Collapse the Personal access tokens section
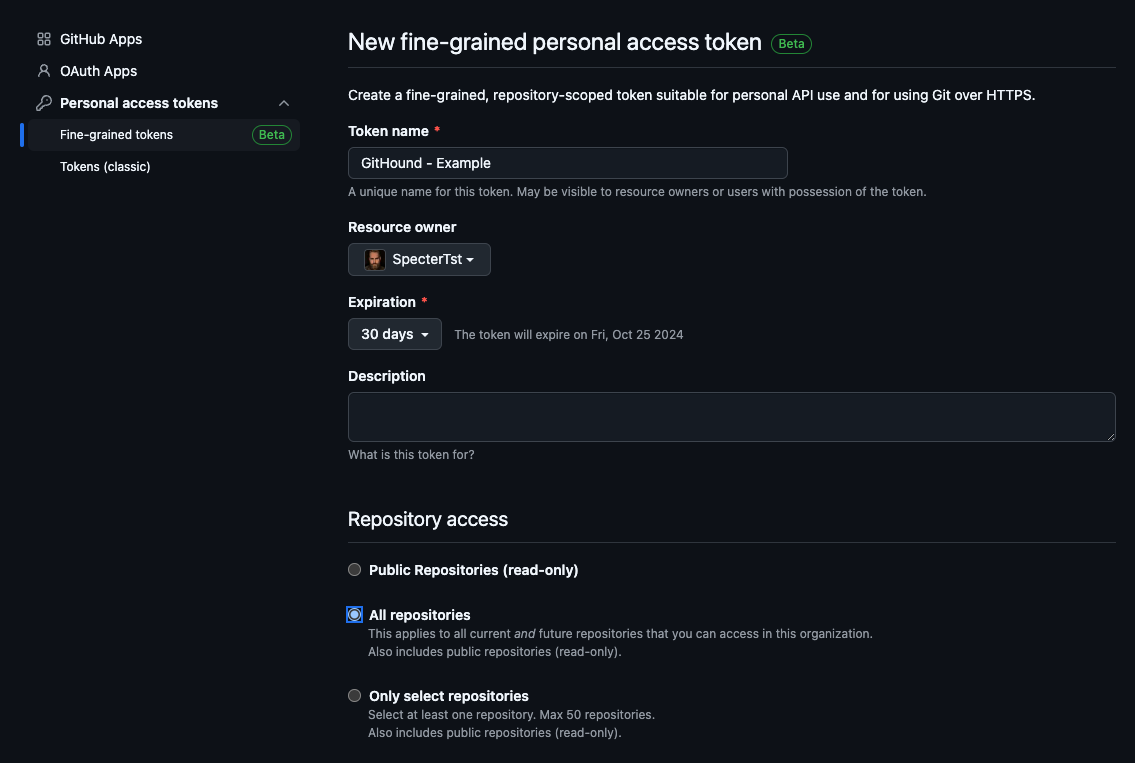The width and height of the screenshot is (1135, 763). click(x=283, y=103)
